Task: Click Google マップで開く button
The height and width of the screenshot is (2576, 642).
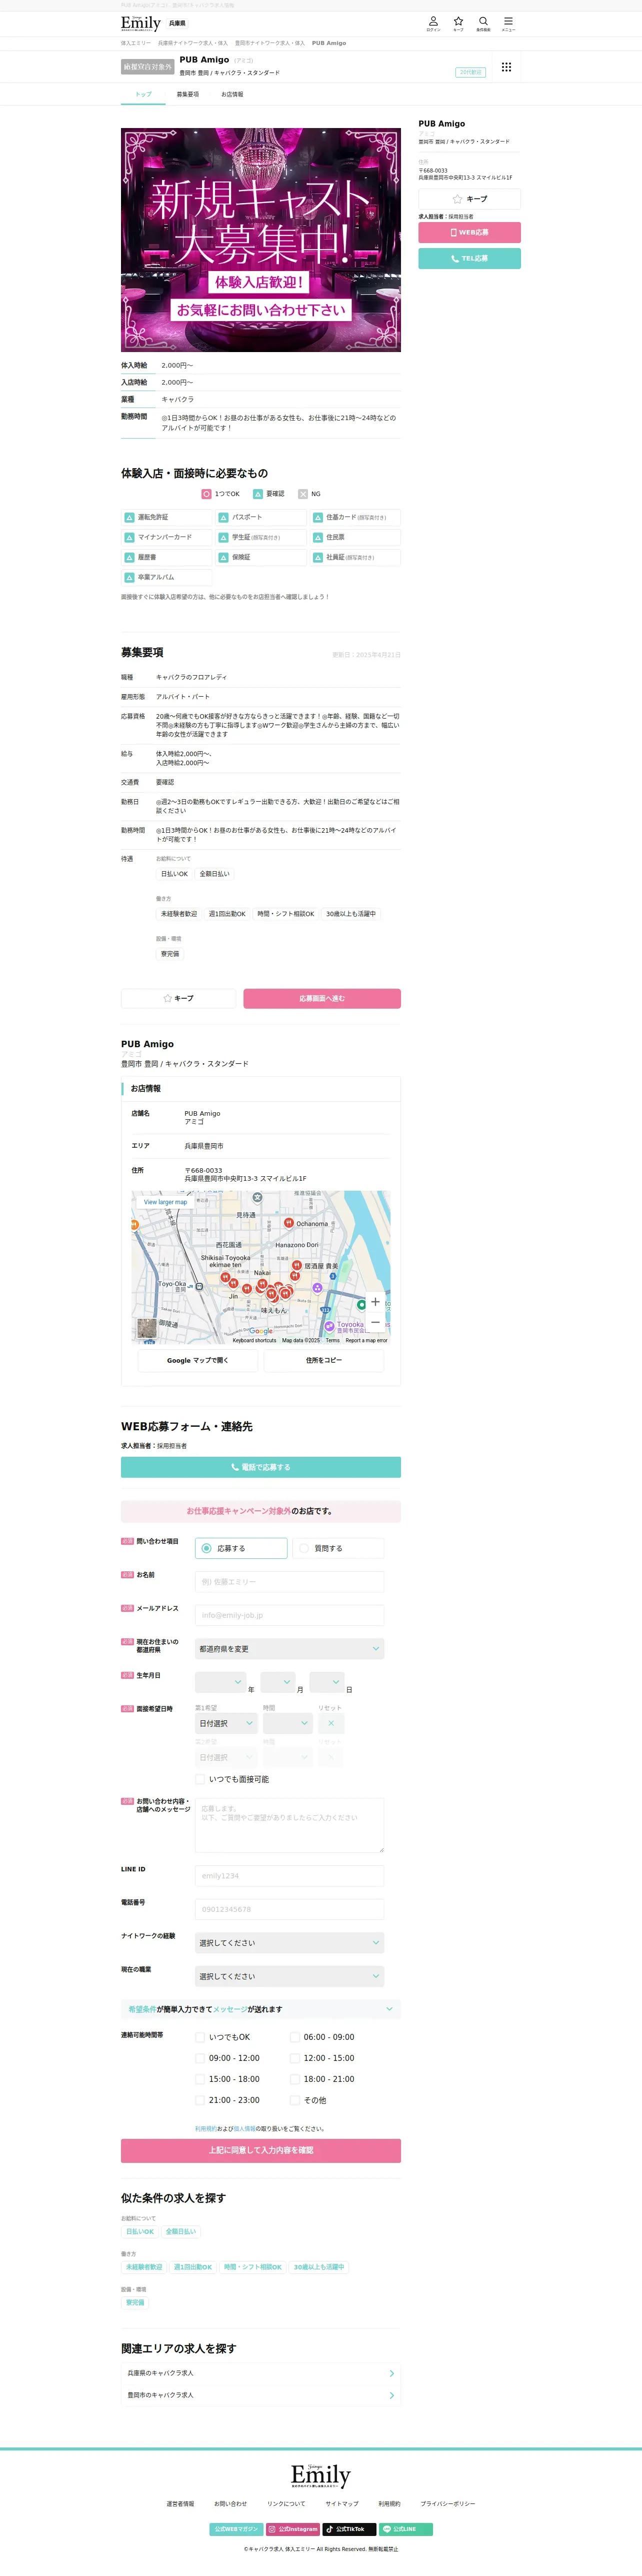Action: [x=198, y=1360]
